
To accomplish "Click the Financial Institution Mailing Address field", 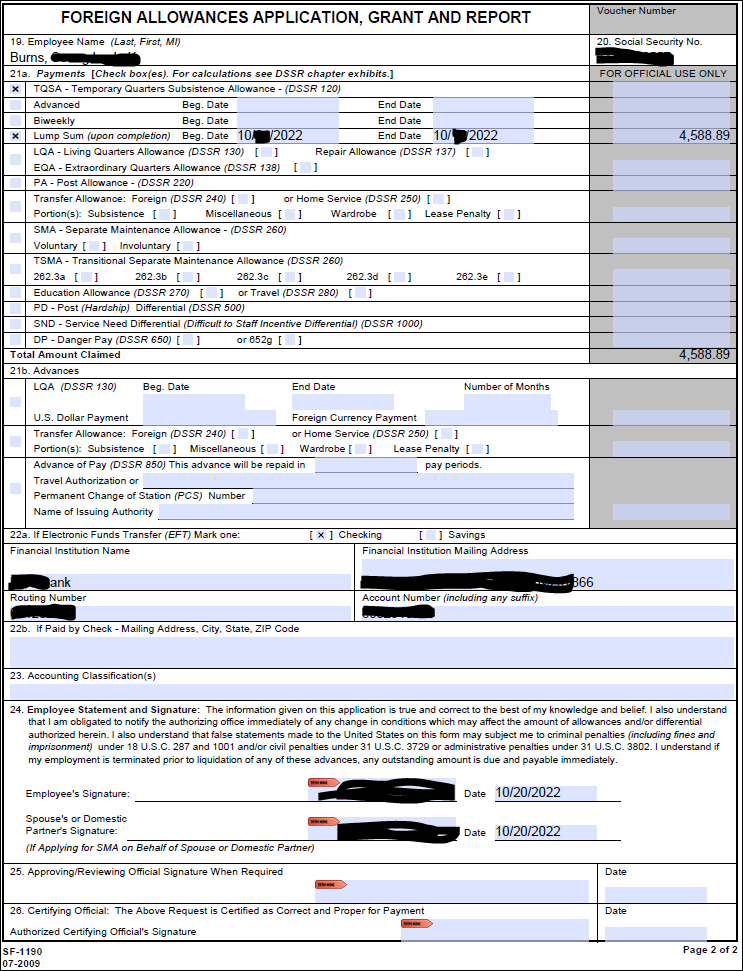I will 548,574.
